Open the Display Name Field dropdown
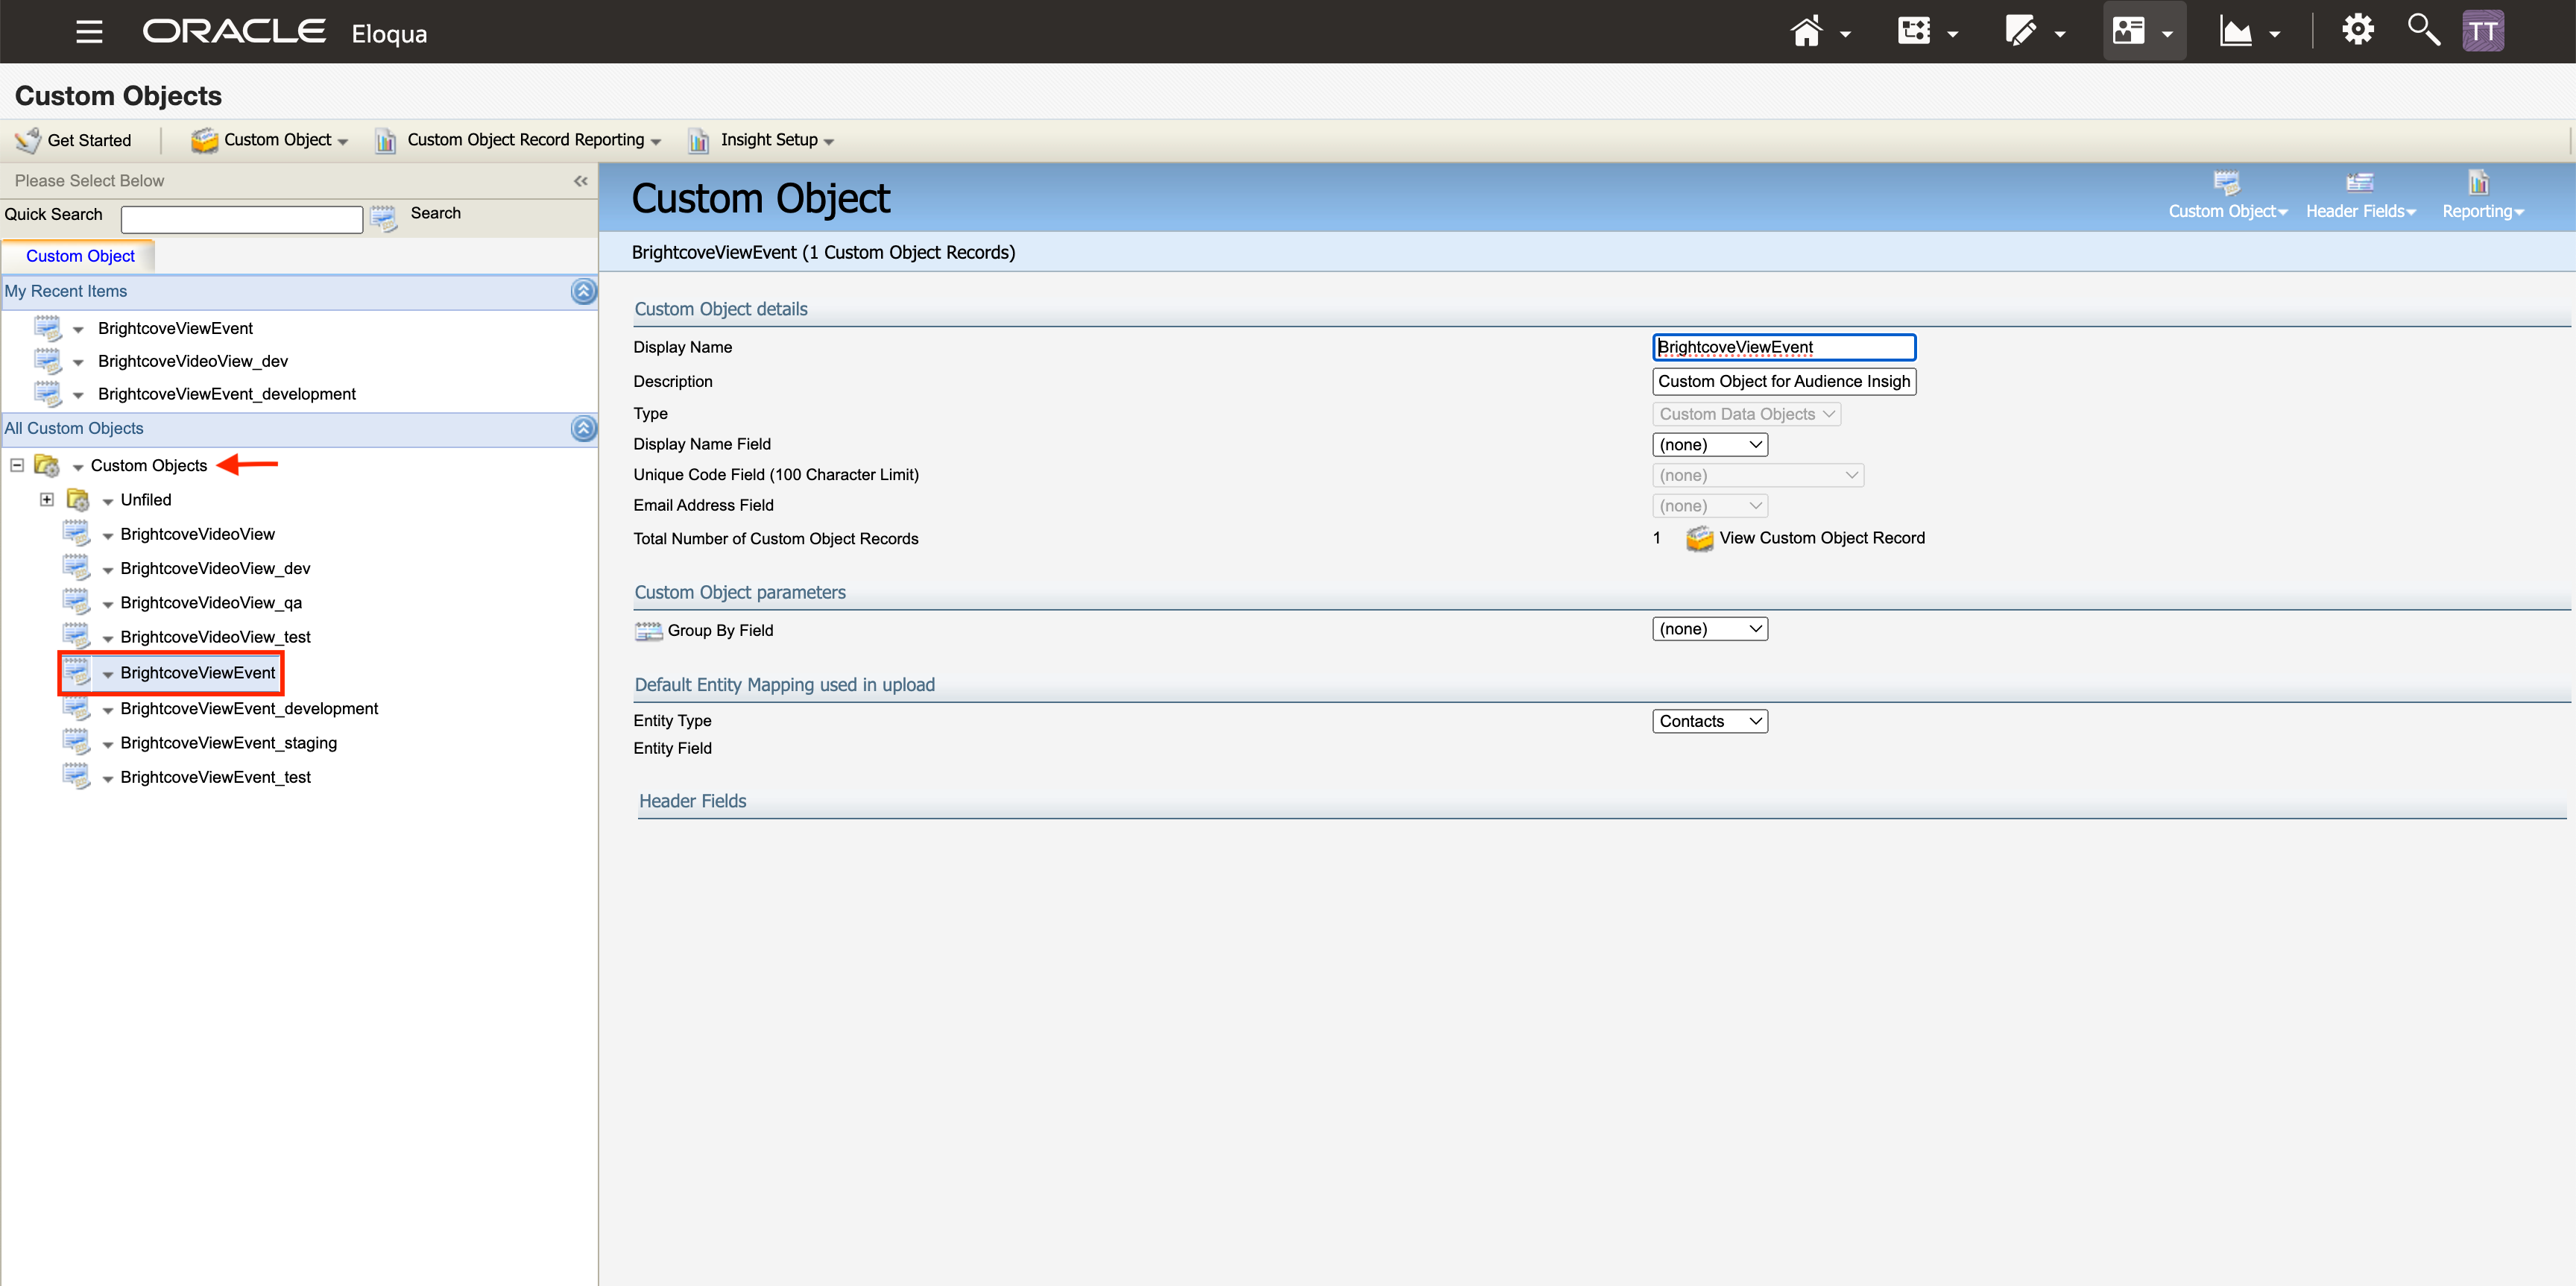Viewport: 2576px width, 1286px height. point(1709,444)
